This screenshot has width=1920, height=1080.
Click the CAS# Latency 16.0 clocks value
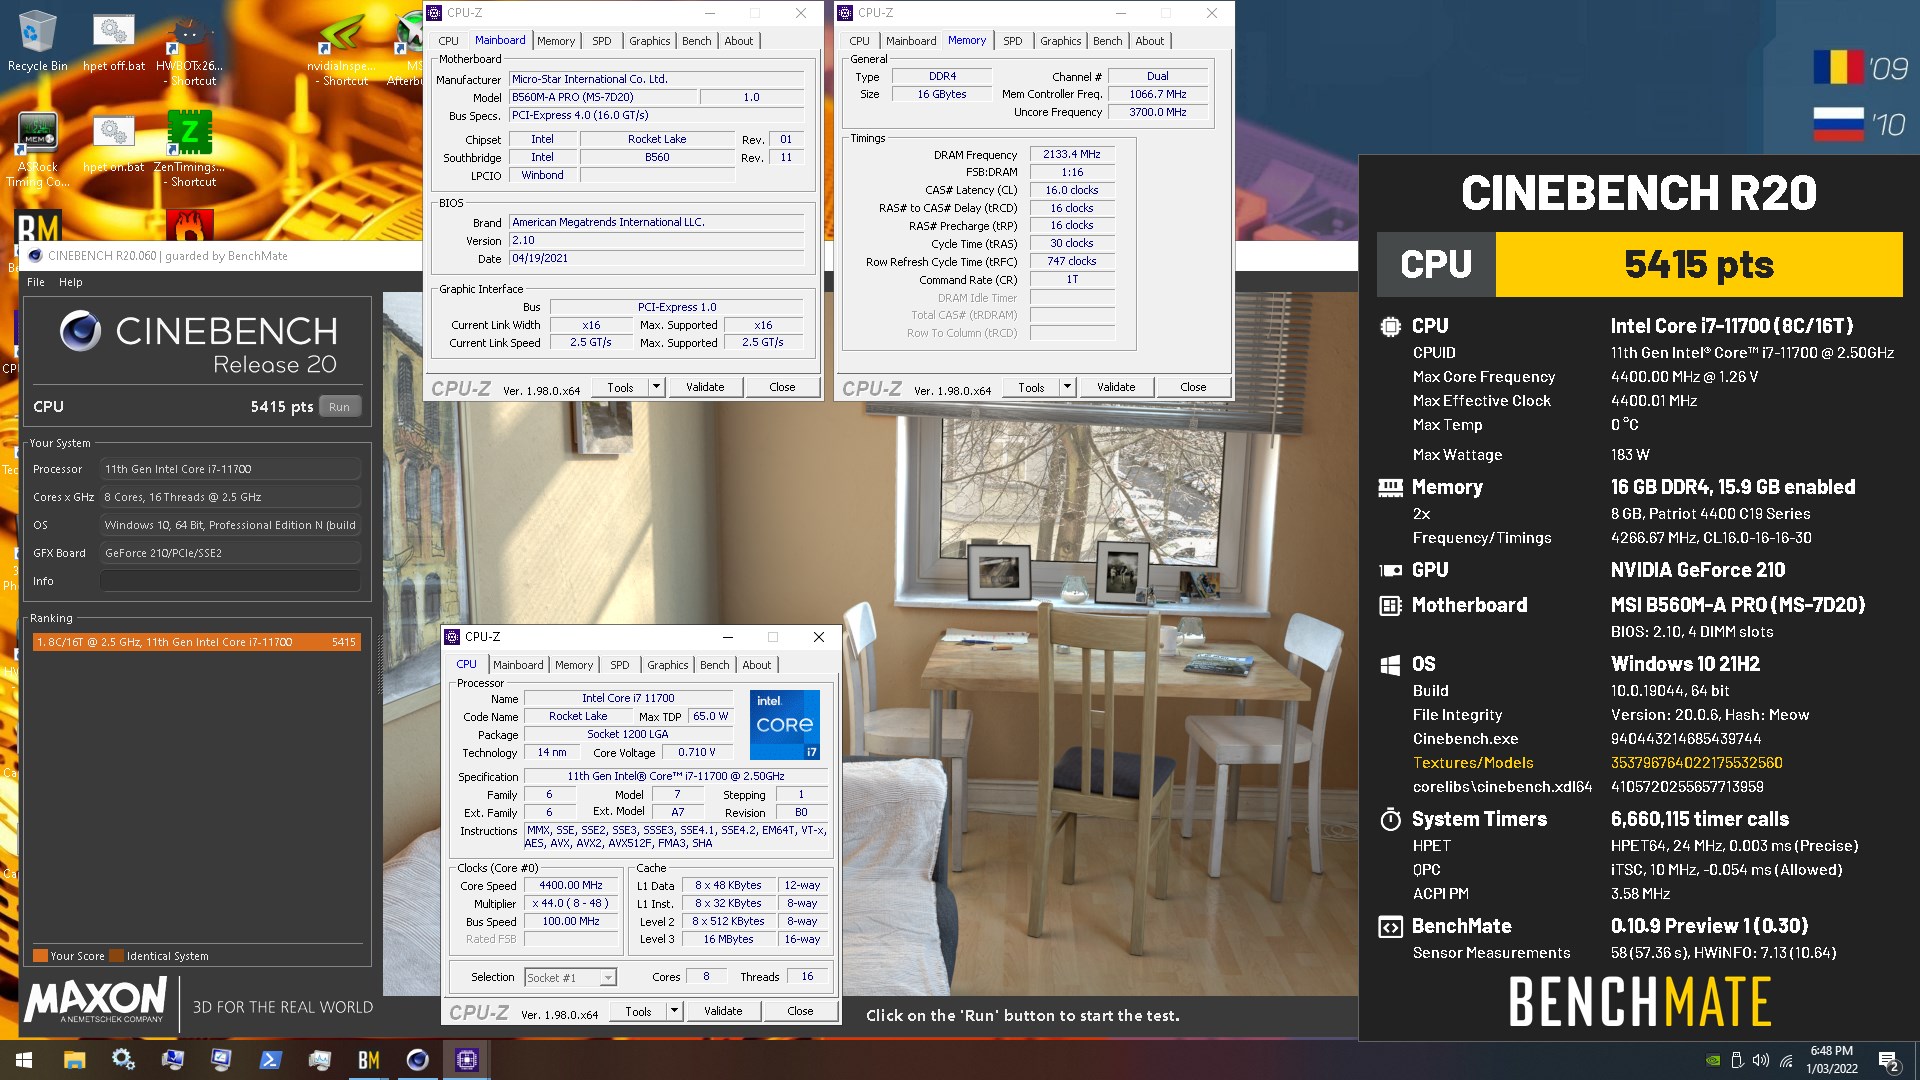[1072, 190]
